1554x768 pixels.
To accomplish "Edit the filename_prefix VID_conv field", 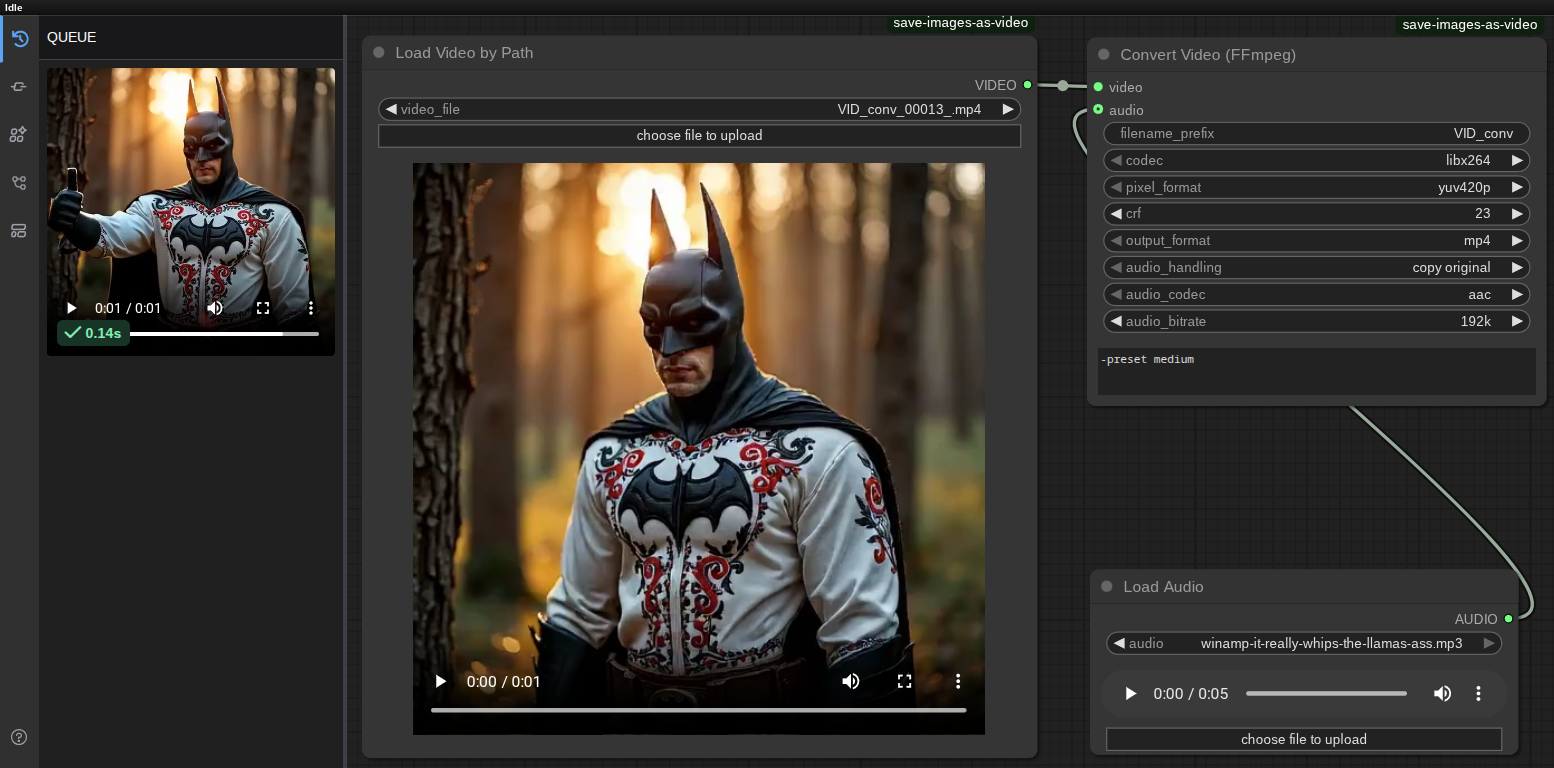I will [1317, 133].
